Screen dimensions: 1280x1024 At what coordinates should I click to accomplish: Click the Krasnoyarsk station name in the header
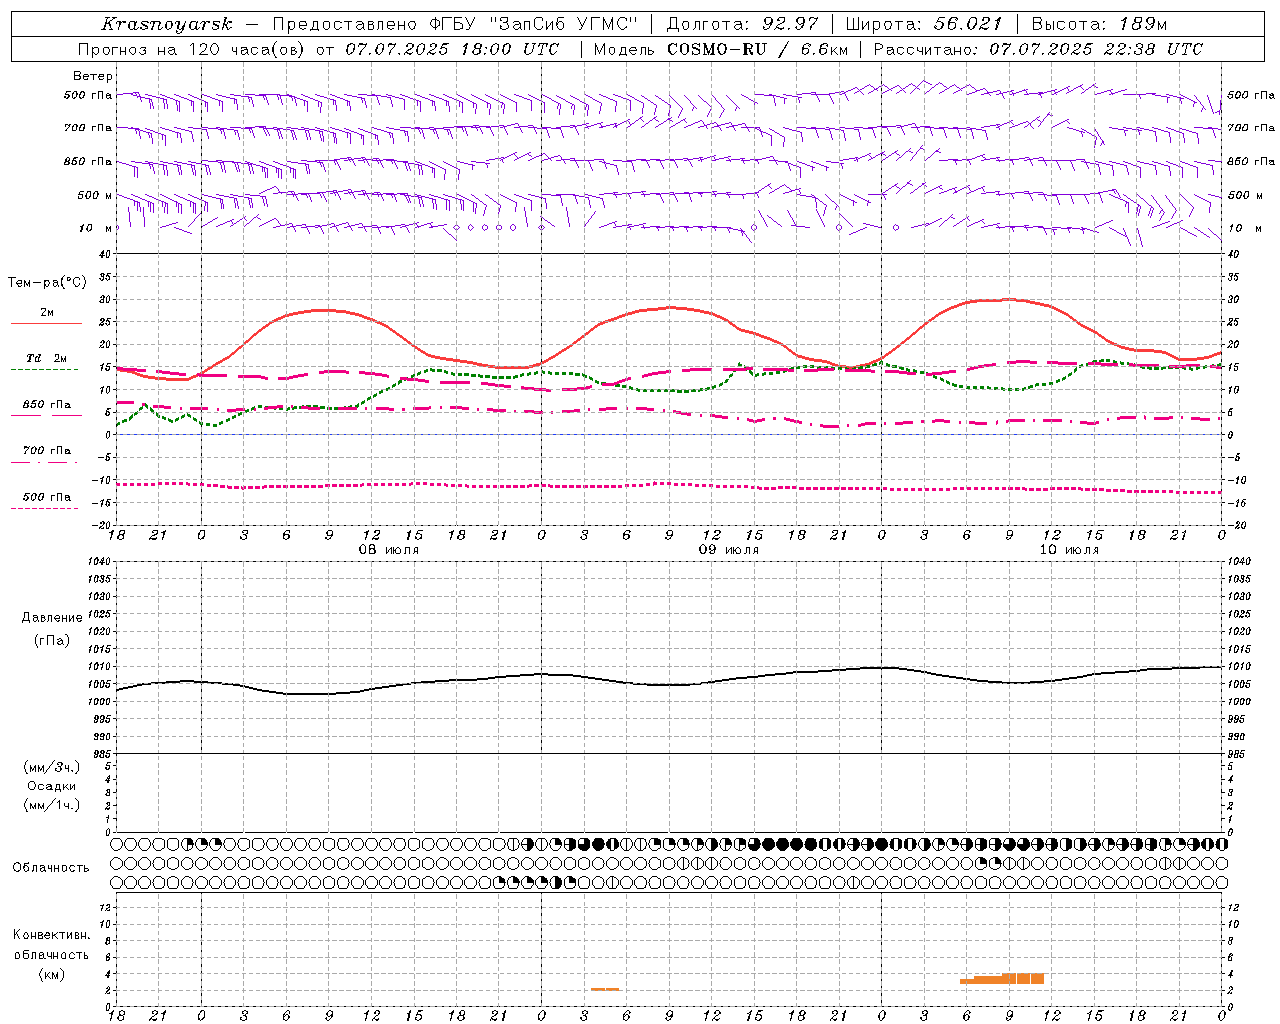click(x=166, y=24)
